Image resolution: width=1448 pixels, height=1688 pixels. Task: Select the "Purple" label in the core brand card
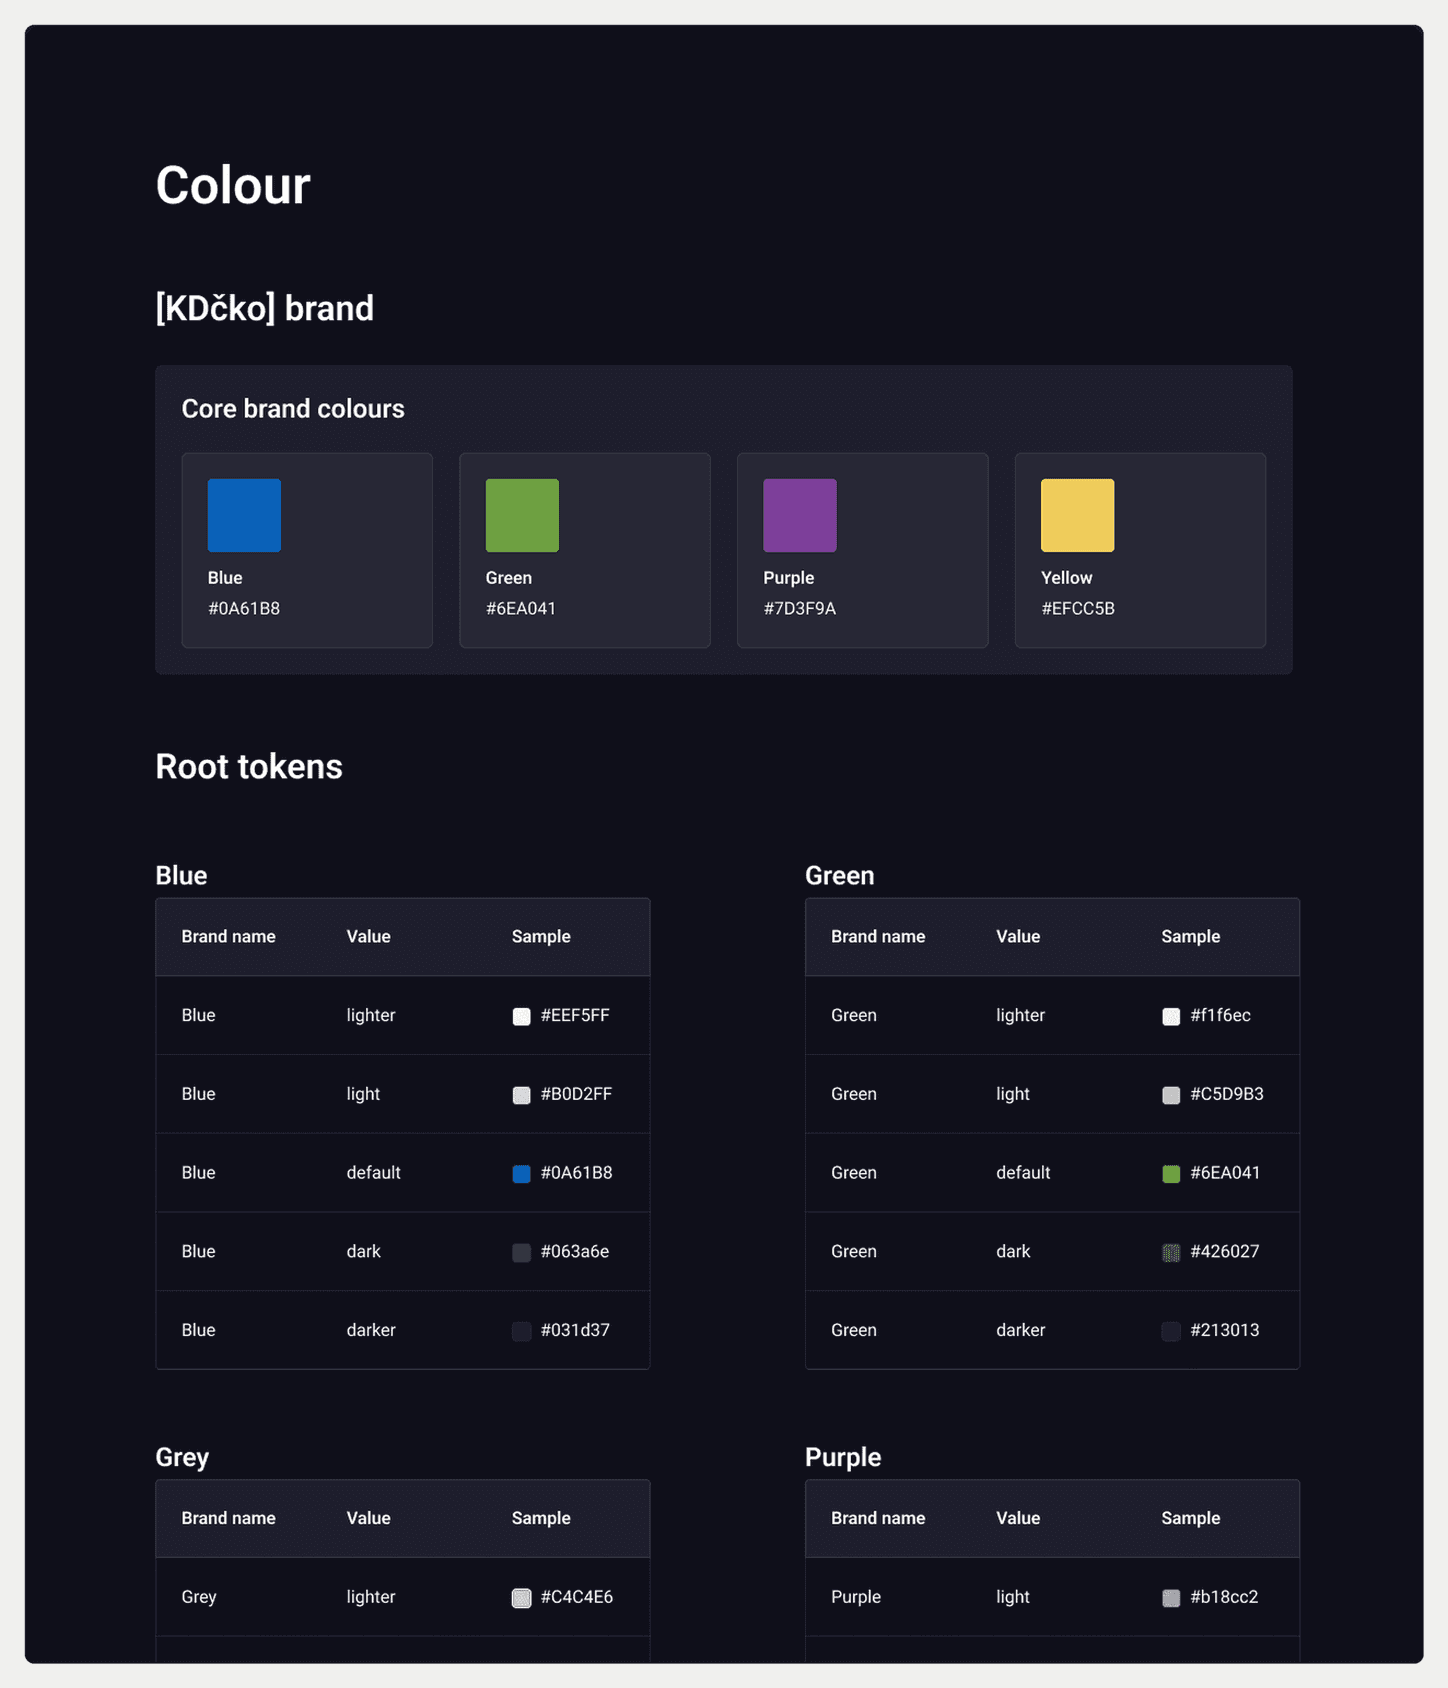coord(789,578)
